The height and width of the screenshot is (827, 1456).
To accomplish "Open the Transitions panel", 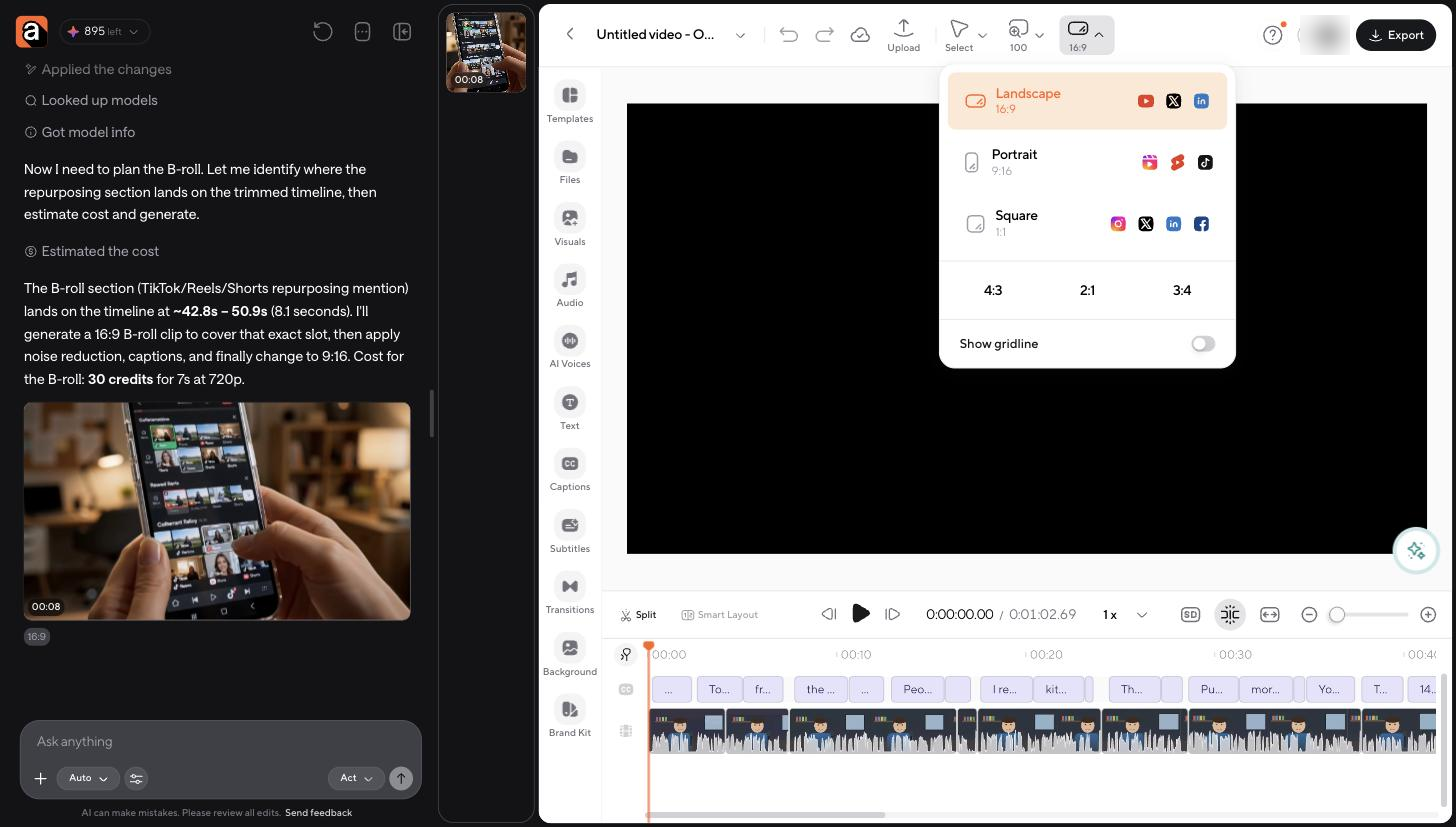I will [570, 595].
